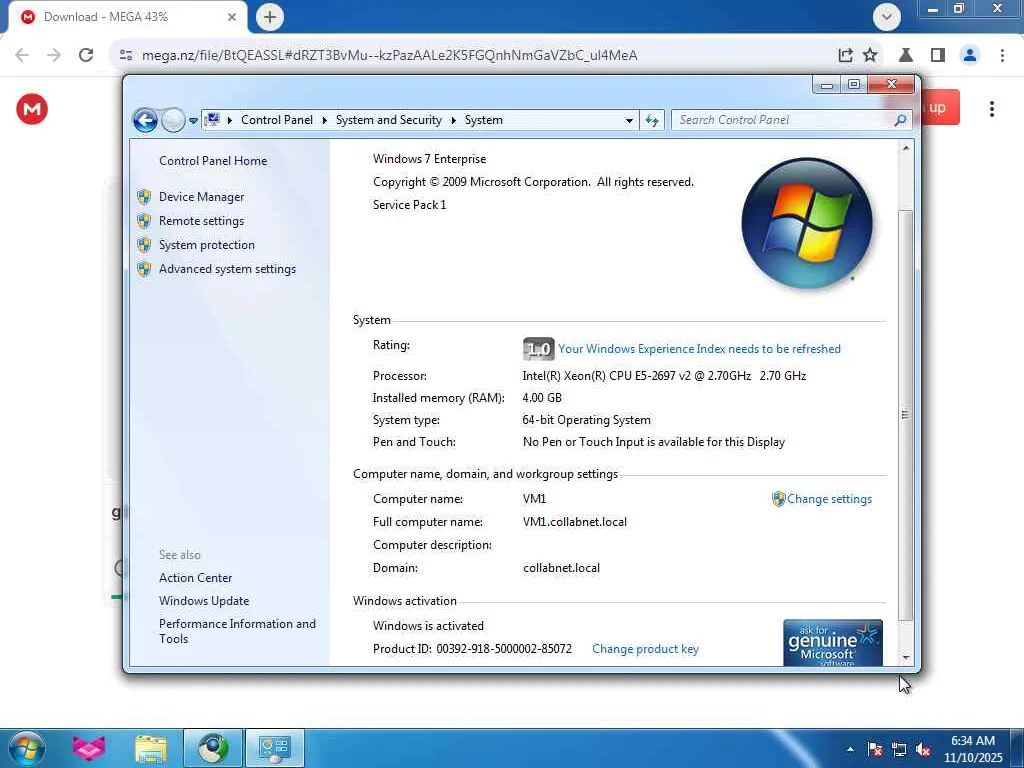
Task: Open the address bar history dropdown
Action: tap(629, 120)
